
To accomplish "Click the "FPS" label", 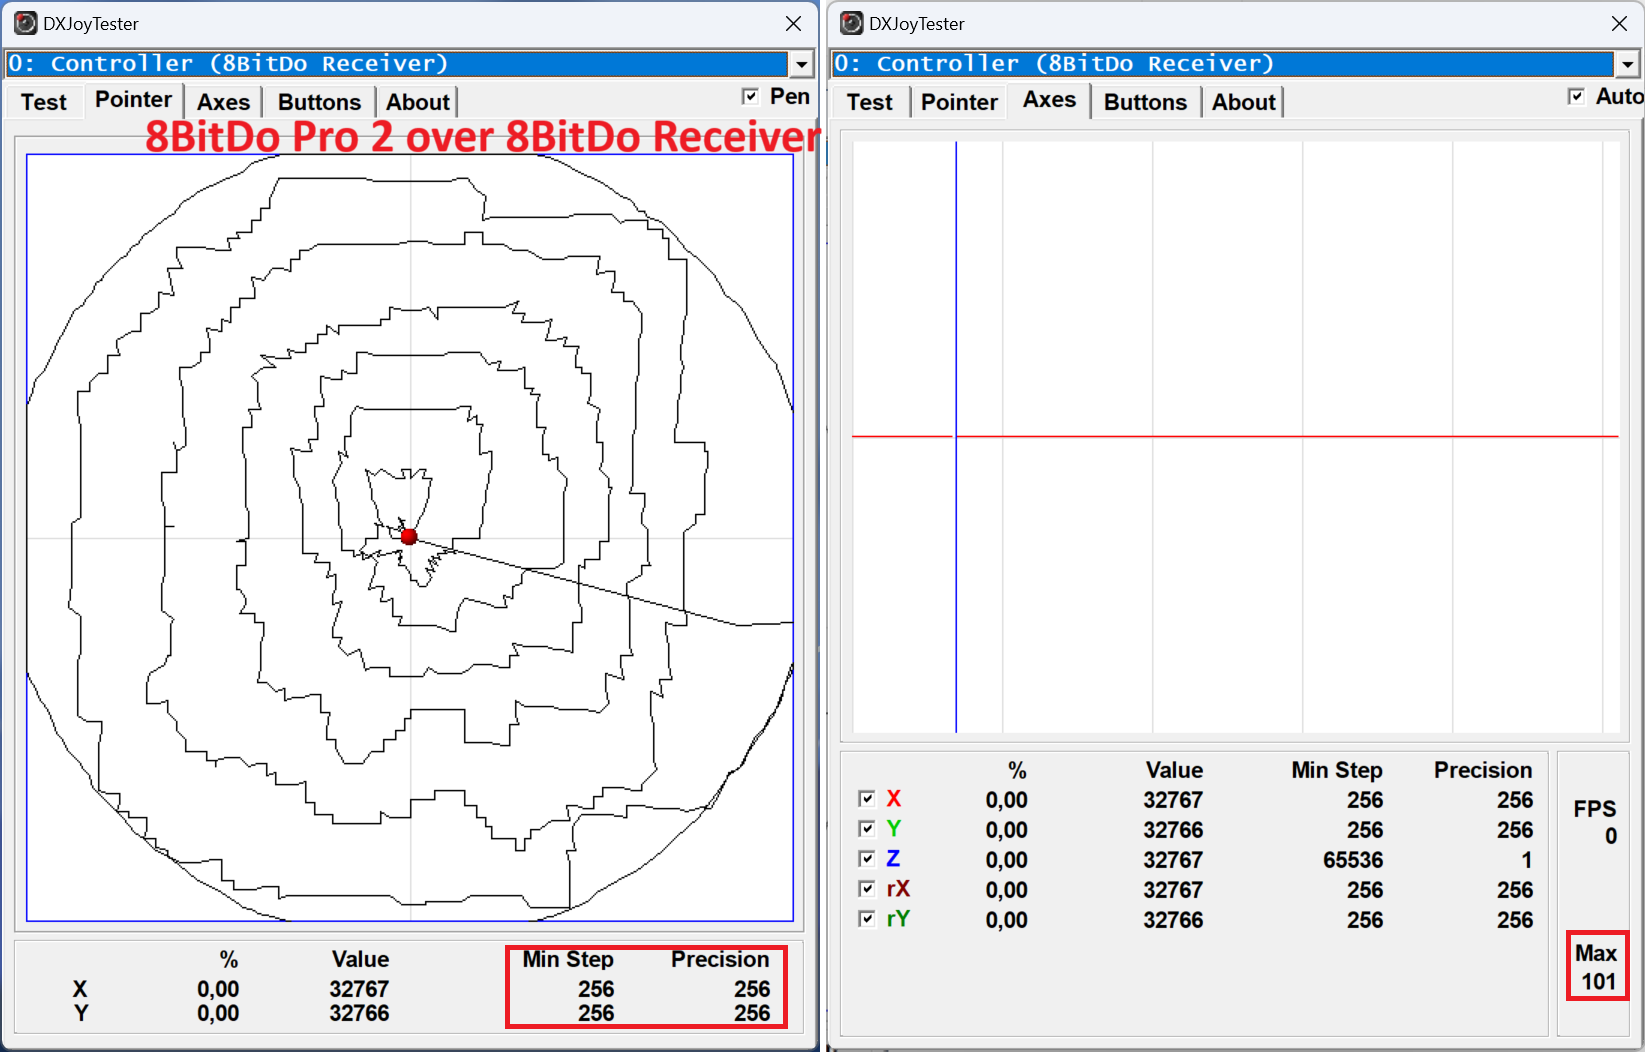I will click(x=1594, y=809).
